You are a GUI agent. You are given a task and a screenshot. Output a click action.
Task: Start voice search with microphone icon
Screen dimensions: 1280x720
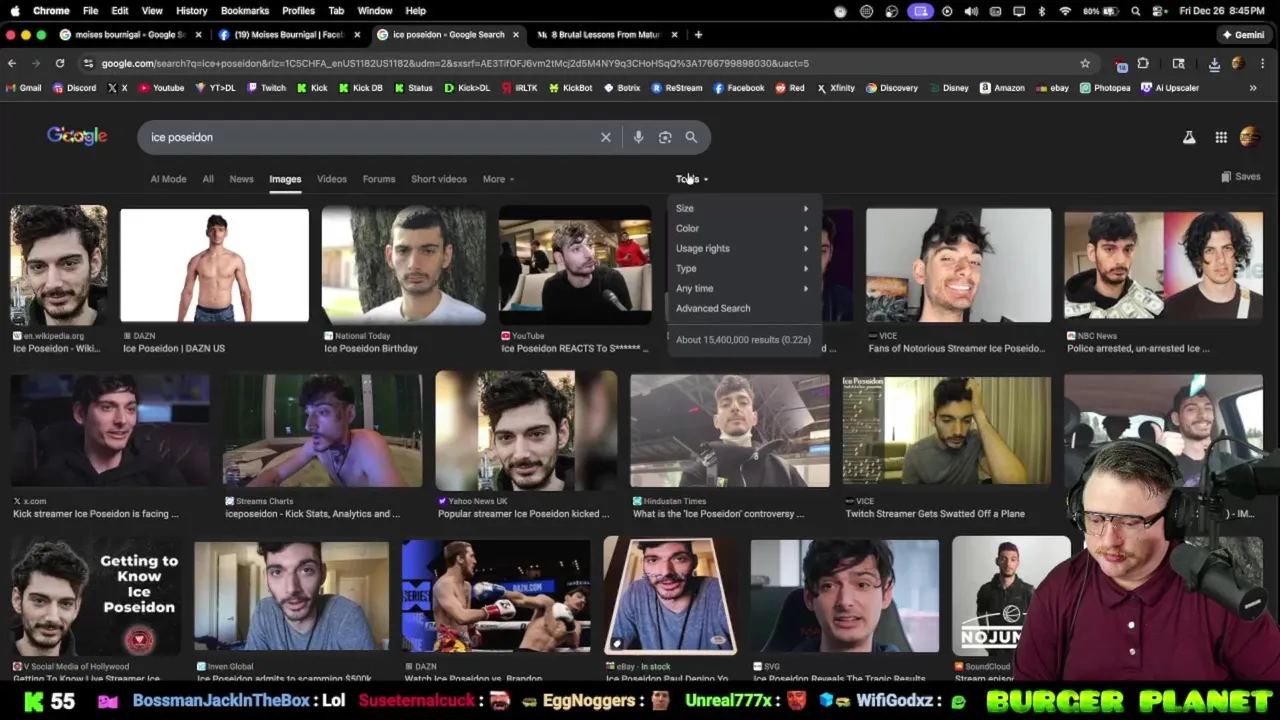[x=638, y=137]
